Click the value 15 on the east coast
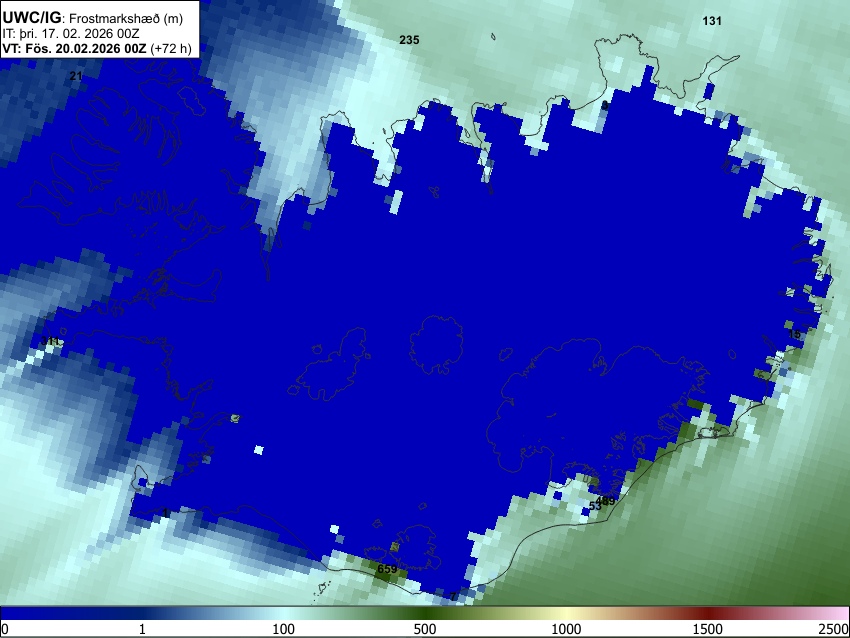Viewport: 850px width, 638px height. click(794, 334)
